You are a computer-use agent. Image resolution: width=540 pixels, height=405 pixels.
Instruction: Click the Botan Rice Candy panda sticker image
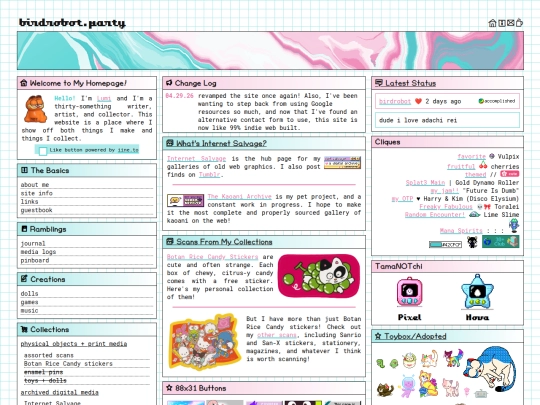coord(319,276)
